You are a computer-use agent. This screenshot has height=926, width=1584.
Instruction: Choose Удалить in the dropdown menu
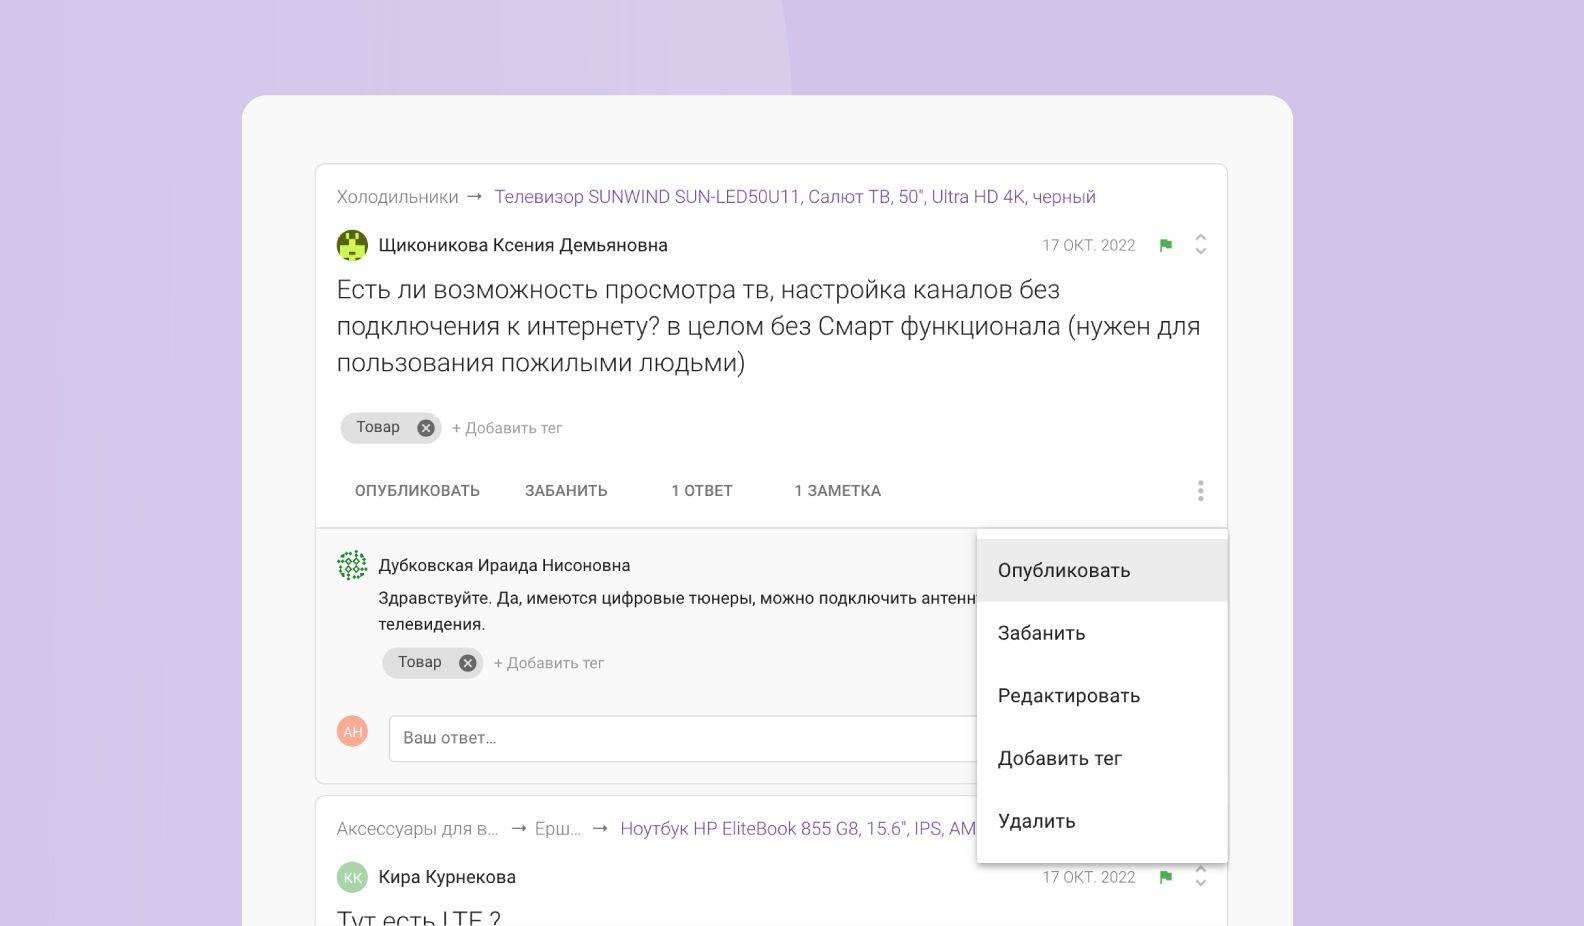point(1036,821)
